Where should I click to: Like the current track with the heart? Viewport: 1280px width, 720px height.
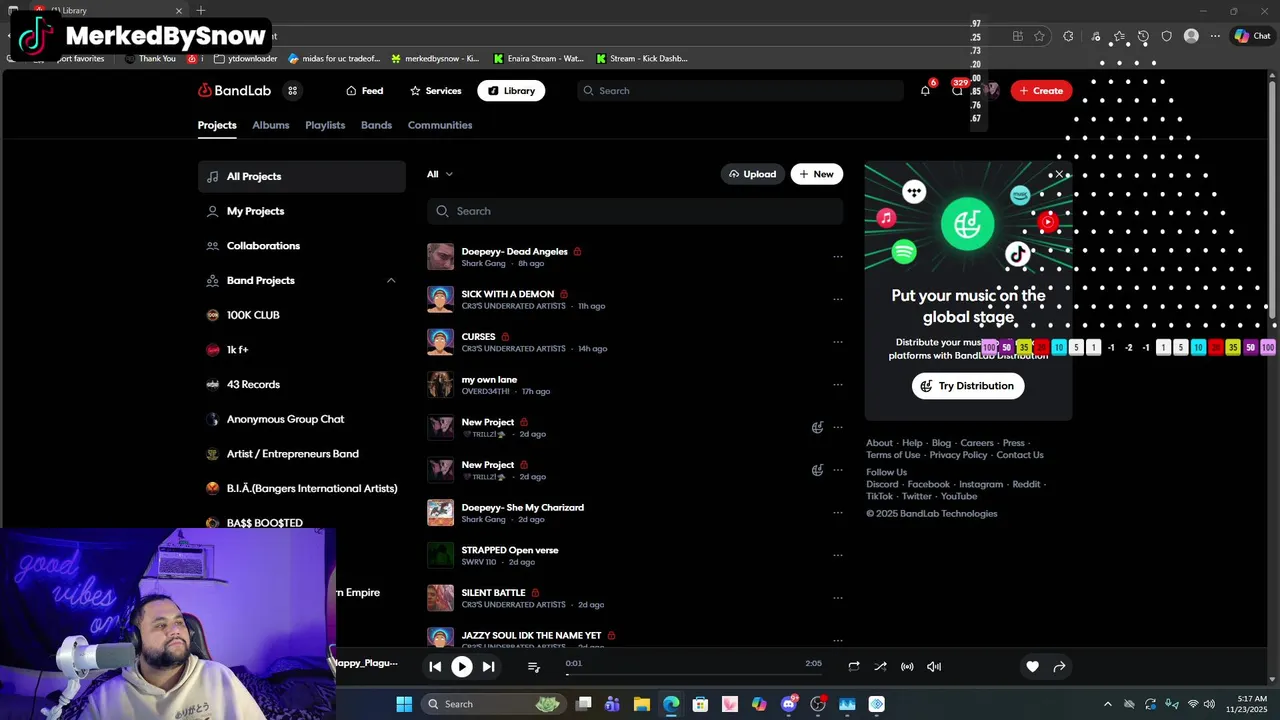[1032, 666]
